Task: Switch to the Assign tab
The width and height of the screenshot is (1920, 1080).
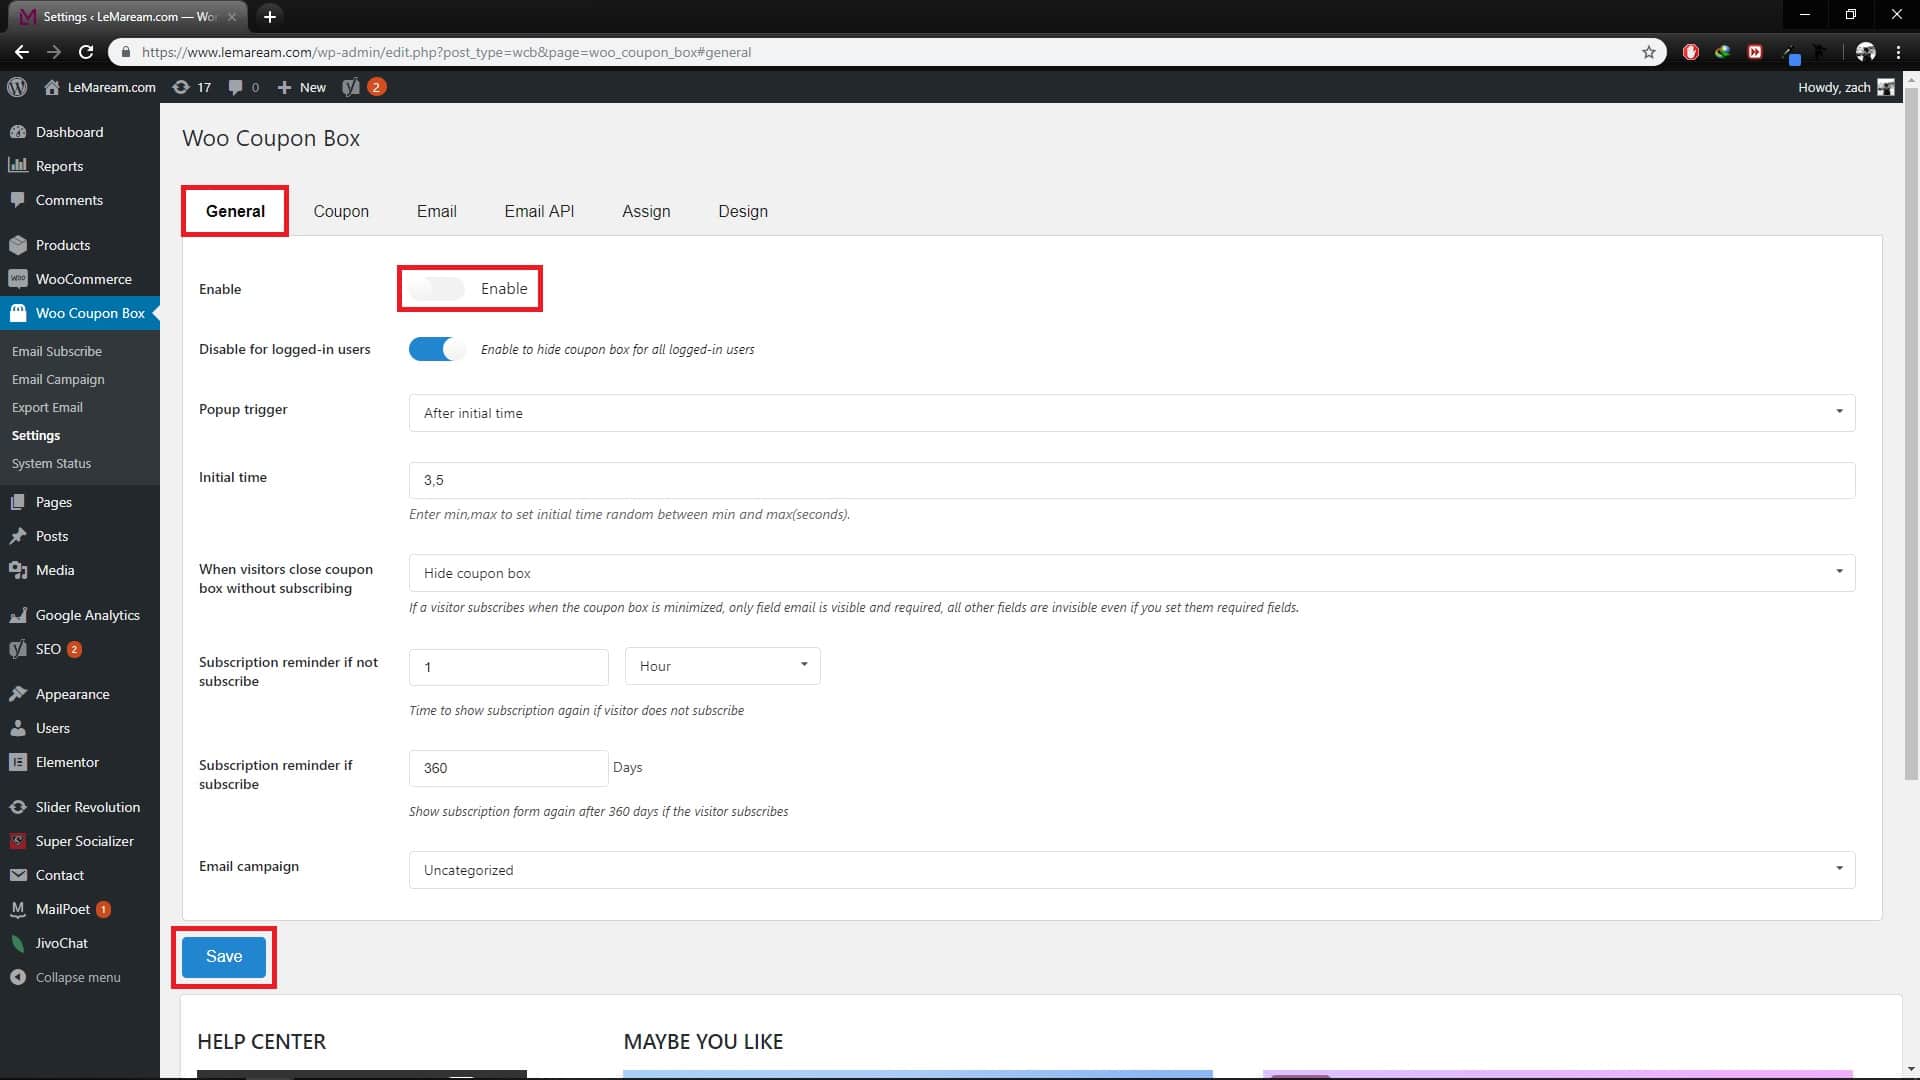Action: [646, 211]
